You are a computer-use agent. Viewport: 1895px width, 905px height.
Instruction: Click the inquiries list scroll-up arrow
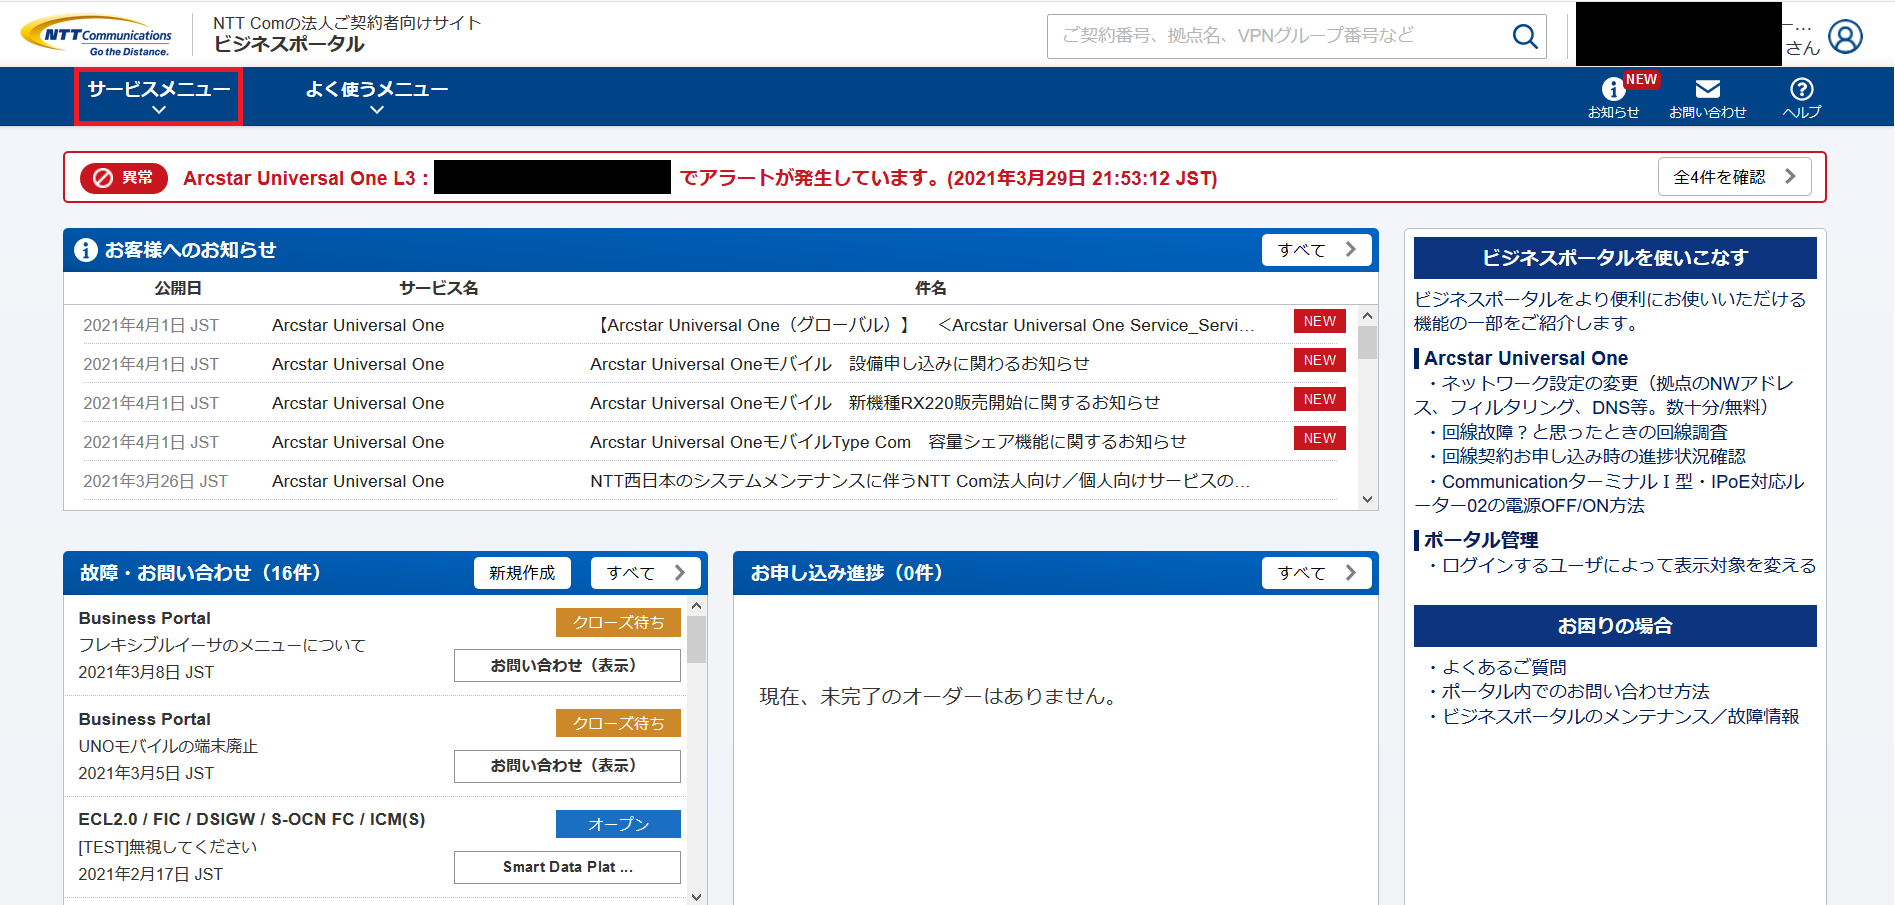696,606
